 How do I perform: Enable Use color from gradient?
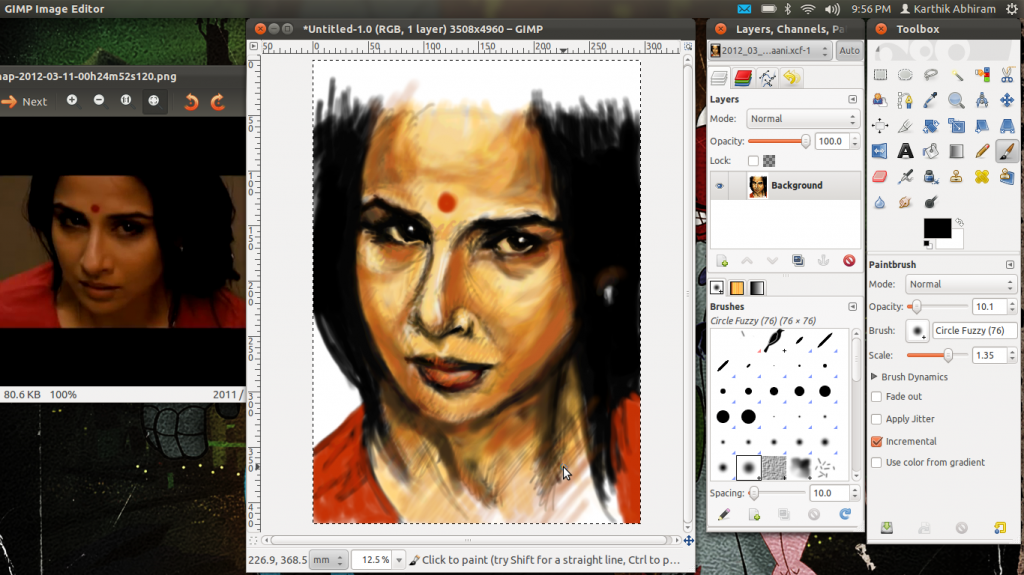pos(876,463)
